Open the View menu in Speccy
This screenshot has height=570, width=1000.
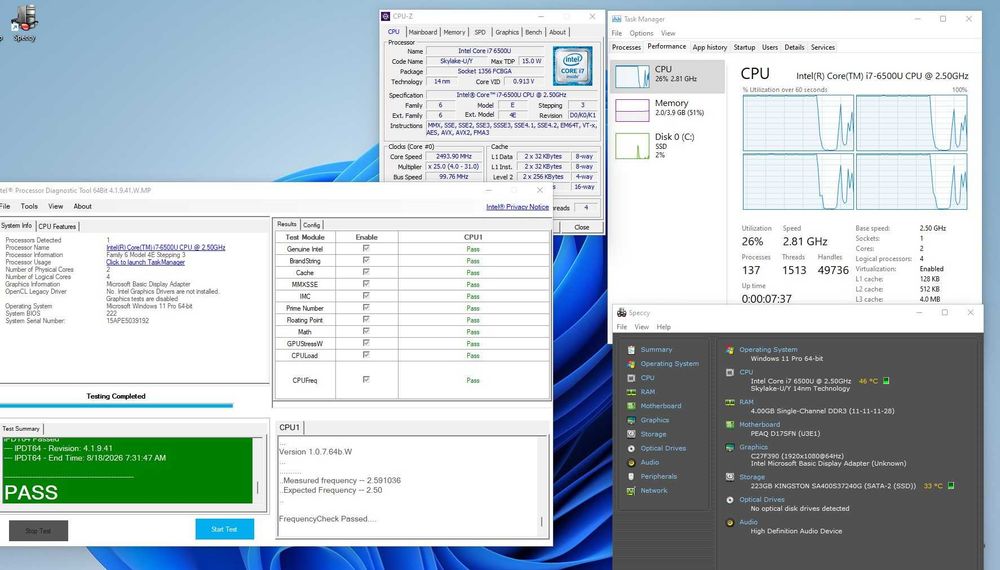click(642, 327)
